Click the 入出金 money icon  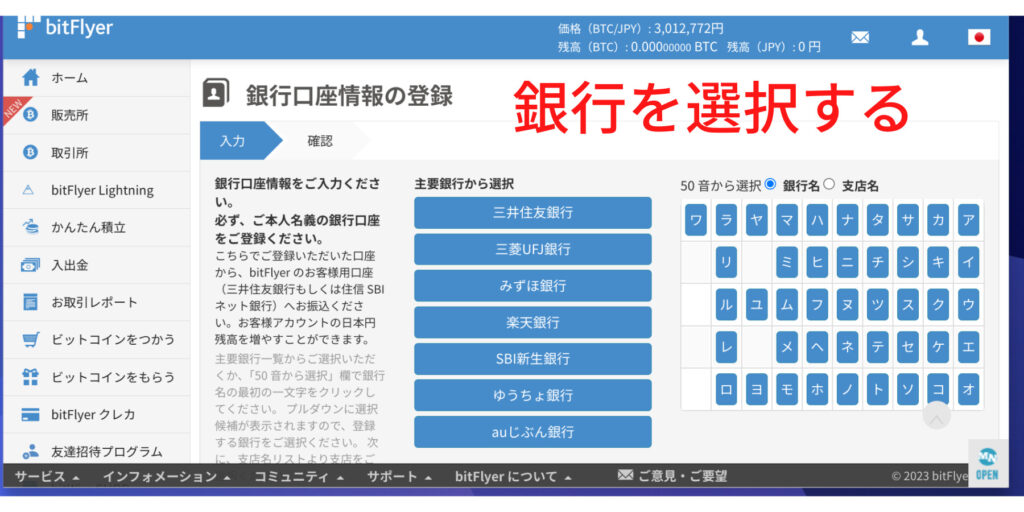(30, 265)
